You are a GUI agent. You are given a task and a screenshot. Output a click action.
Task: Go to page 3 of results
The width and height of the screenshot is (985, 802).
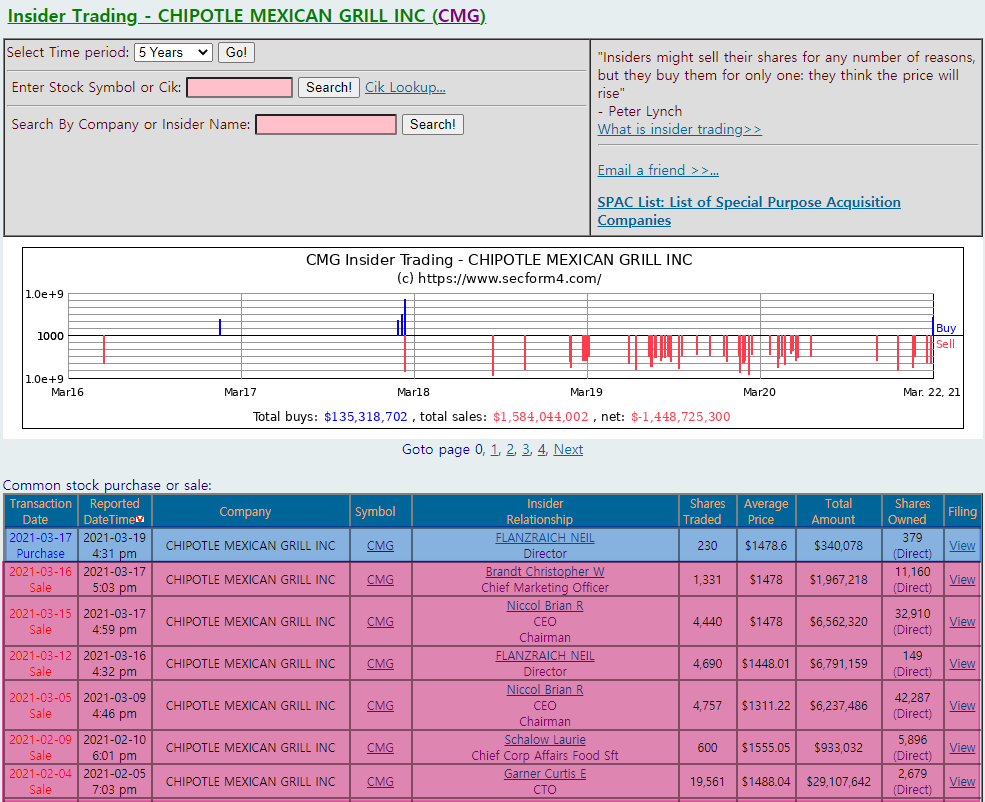526,450
